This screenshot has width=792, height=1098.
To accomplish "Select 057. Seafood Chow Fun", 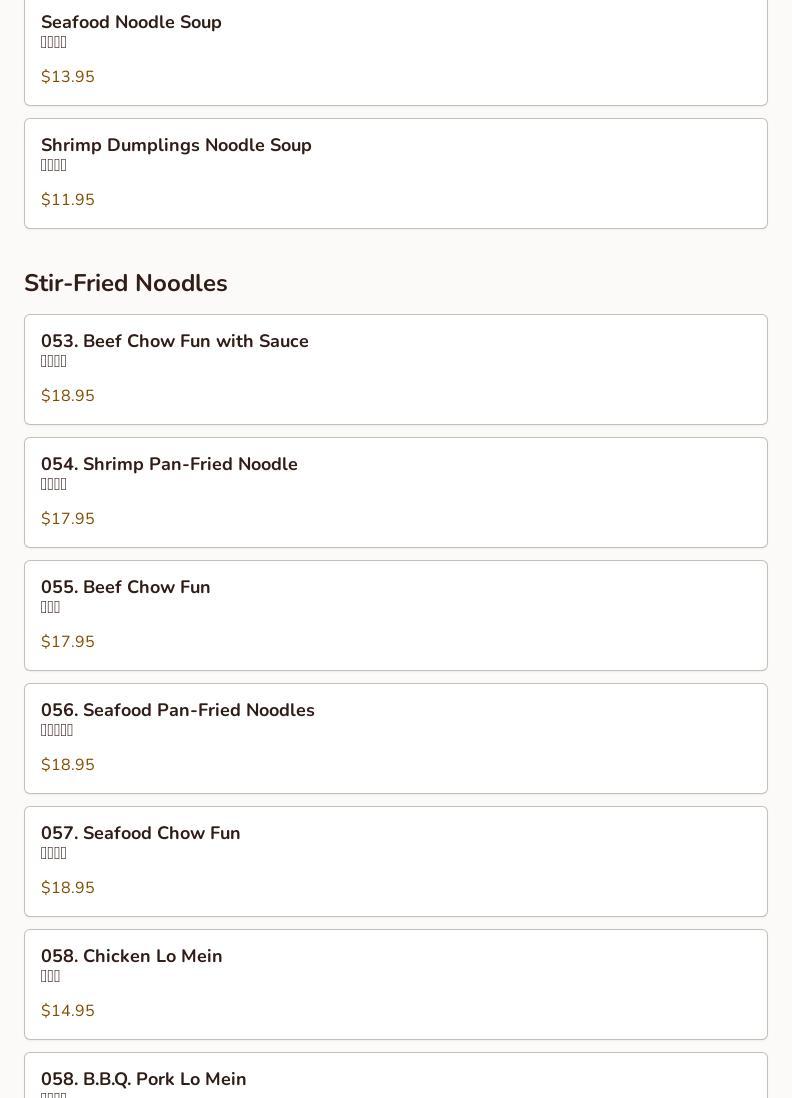I will (141, 833).
